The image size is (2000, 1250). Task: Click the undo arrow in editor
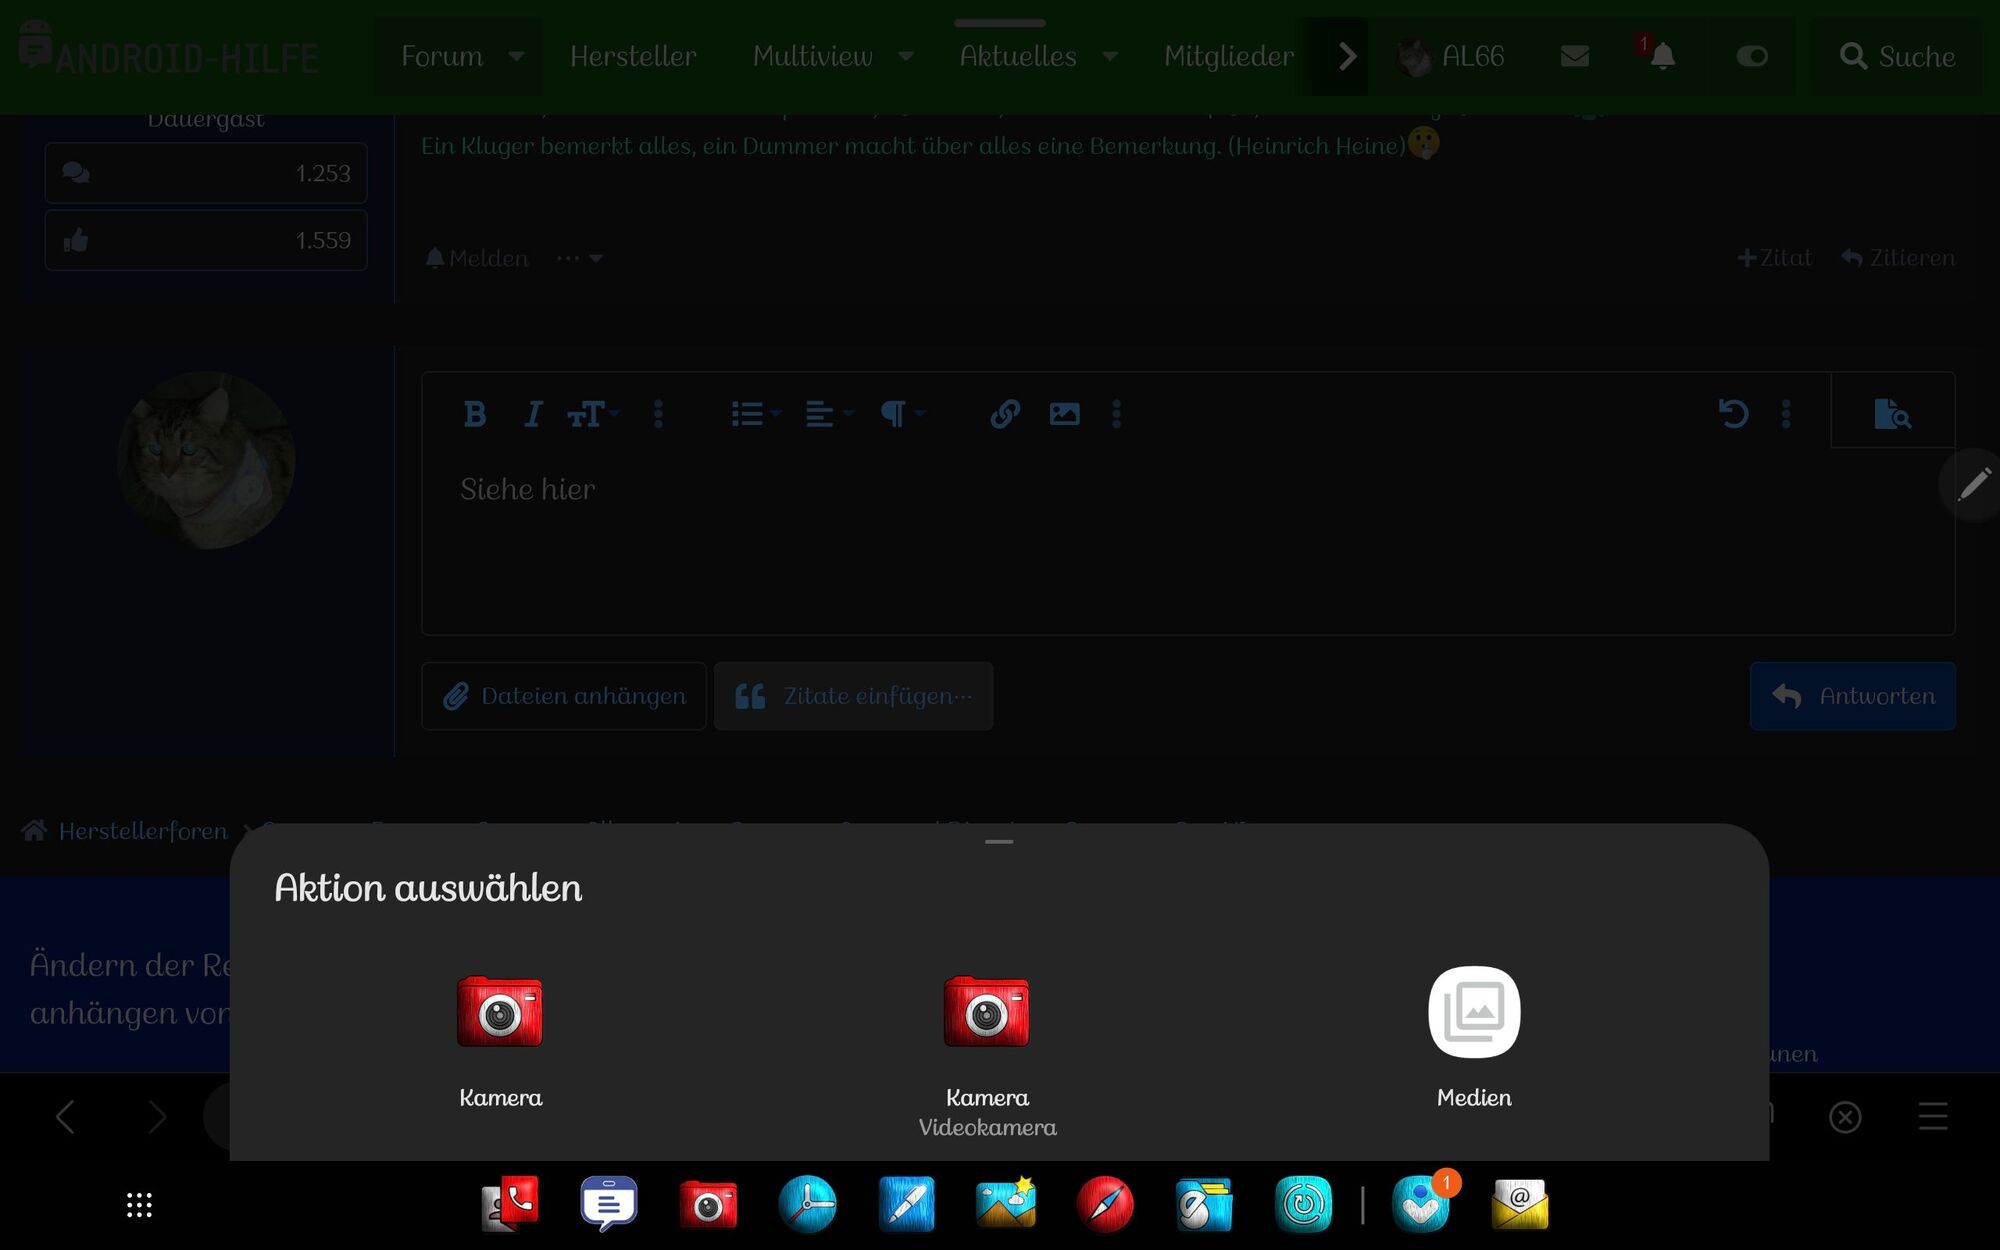pyautogui.click(x=1733, y=414)
